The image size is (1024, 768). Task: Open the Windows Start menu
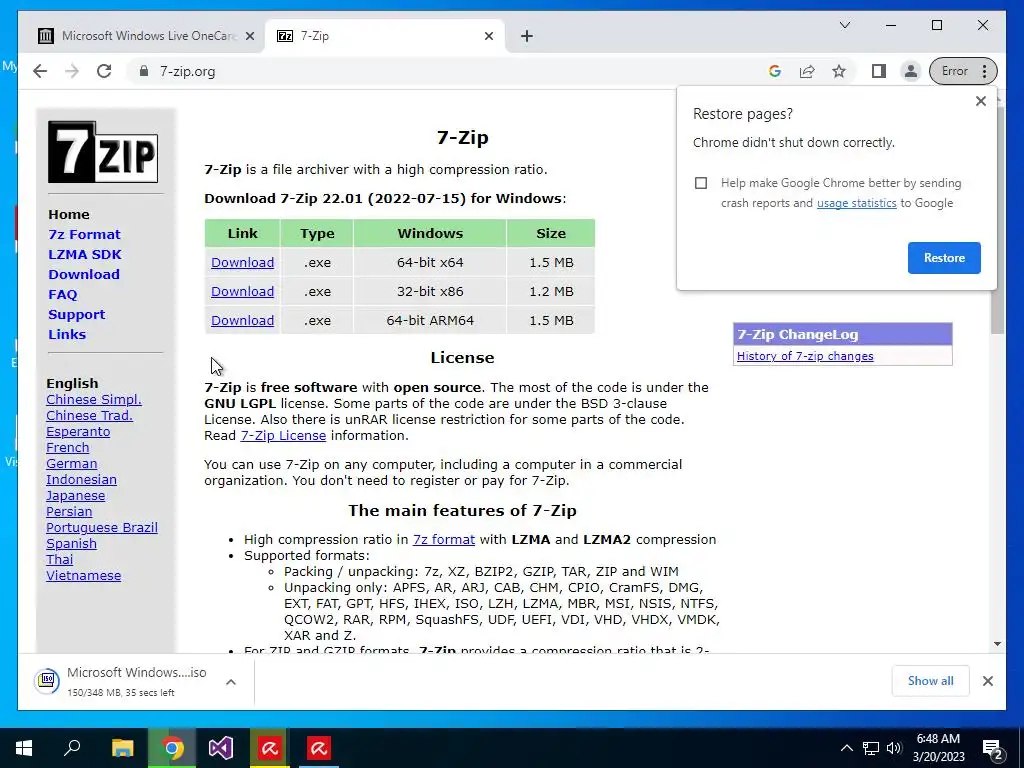(x=24, y=748)
